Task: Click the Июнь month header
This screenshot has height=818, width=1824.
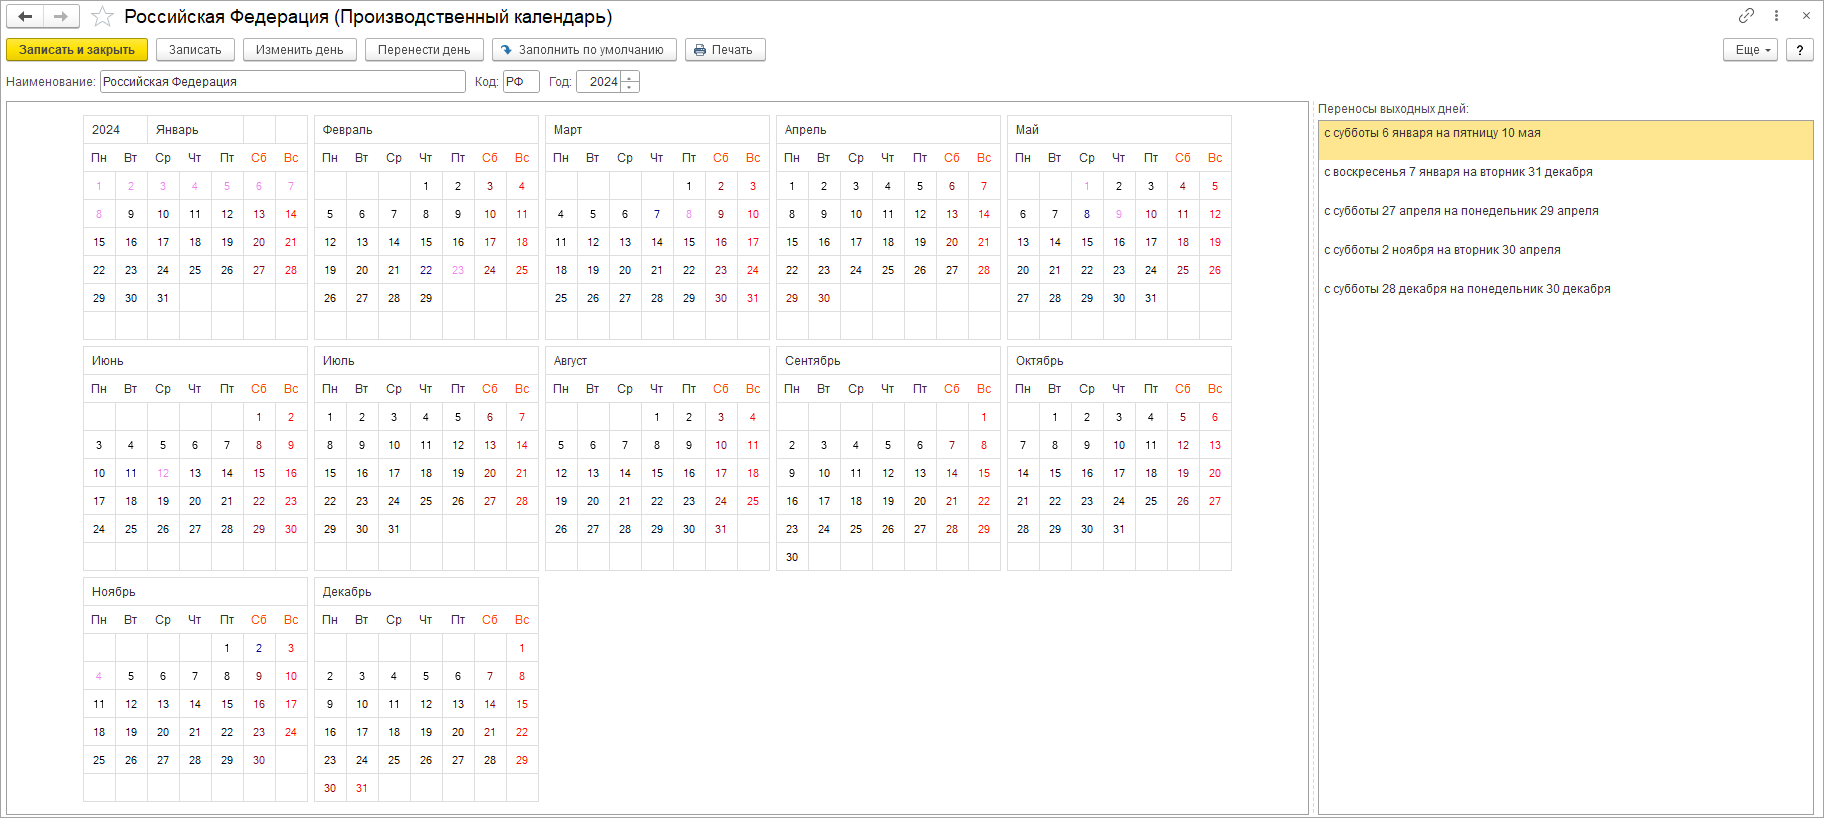Action: (196, 361)
